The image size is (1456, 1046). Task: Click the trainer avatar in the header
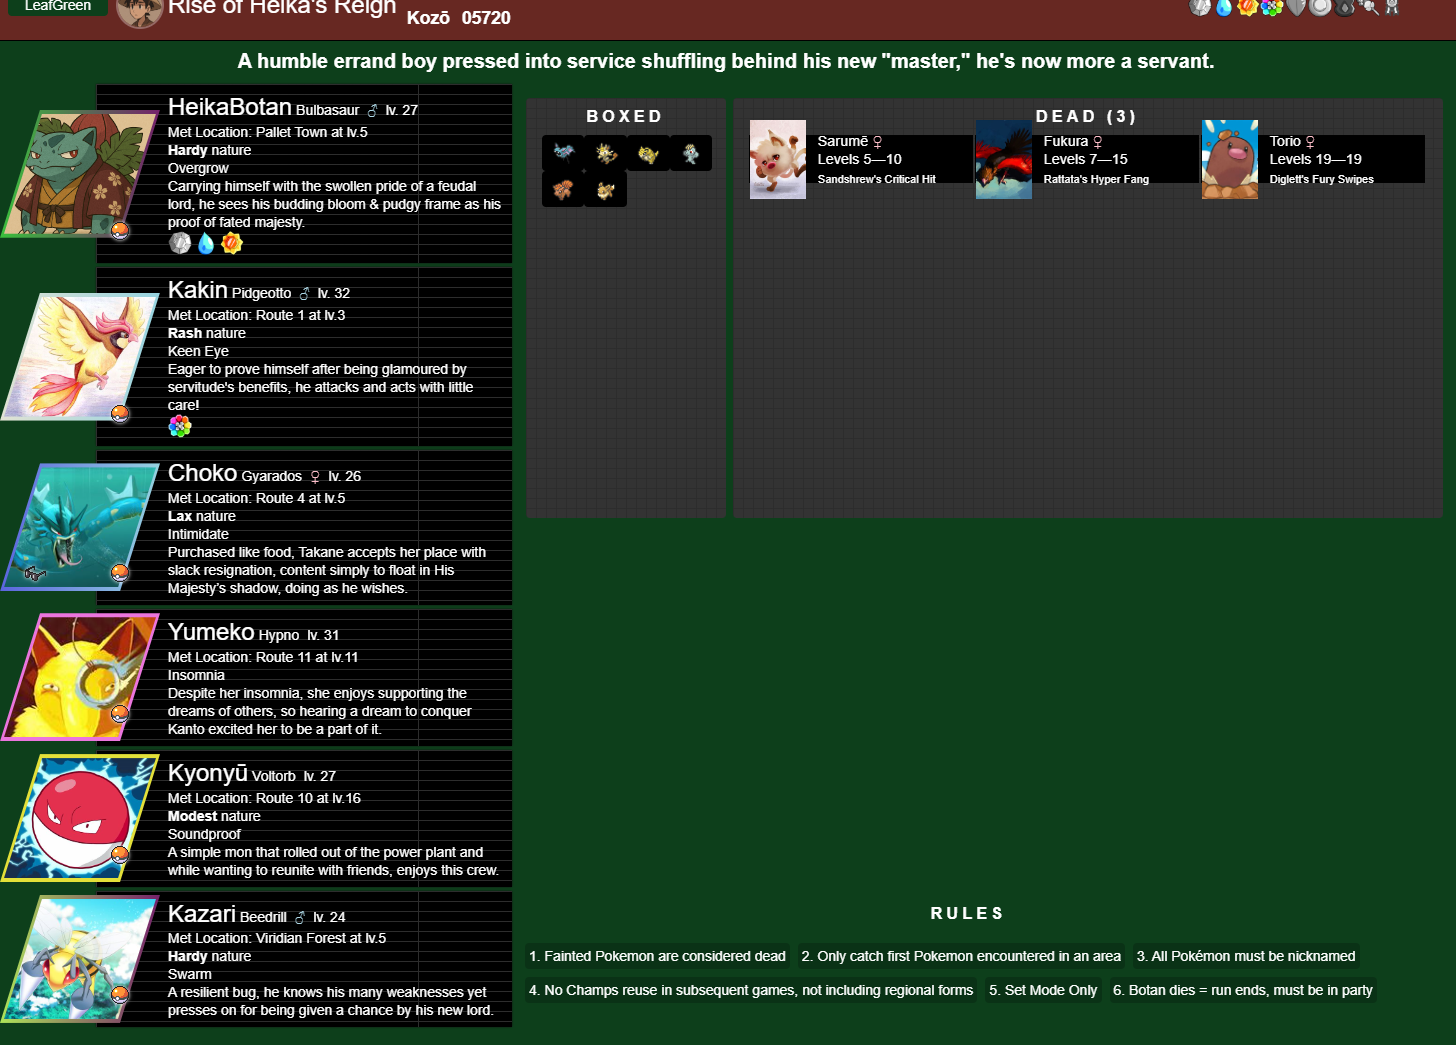pos(140,11)
